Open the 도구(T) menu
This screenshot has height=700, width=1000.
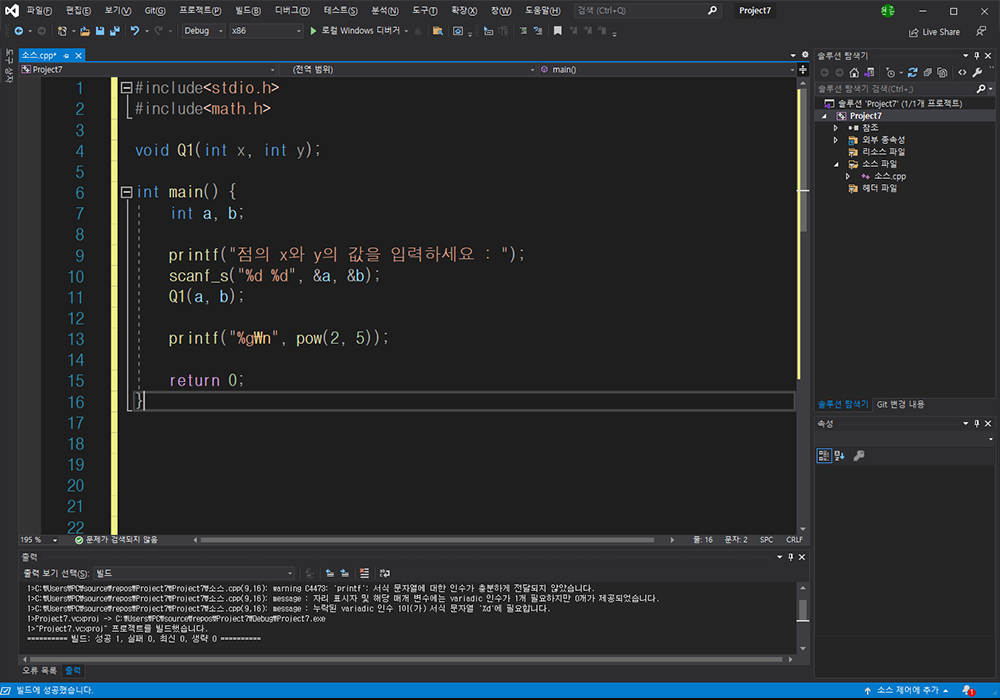[424, 10]
